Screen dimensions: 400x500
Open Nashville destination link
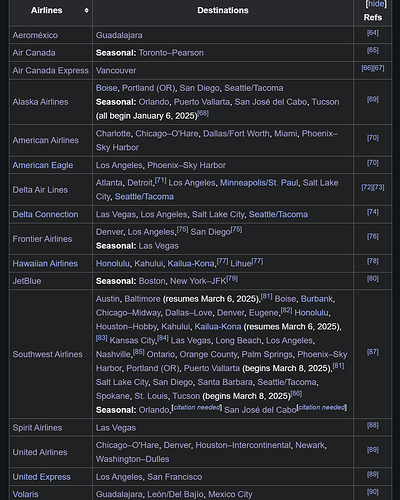113,354
